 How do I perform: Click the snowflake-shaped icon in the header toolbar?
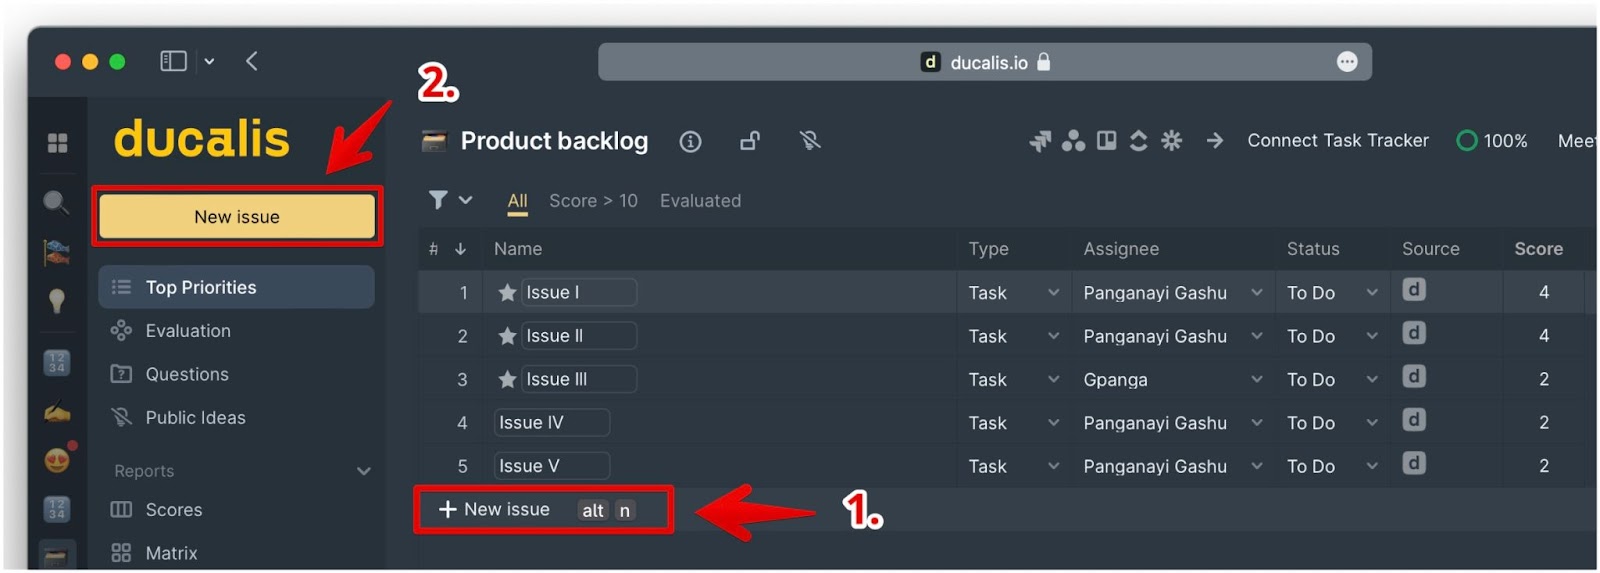1171,141
